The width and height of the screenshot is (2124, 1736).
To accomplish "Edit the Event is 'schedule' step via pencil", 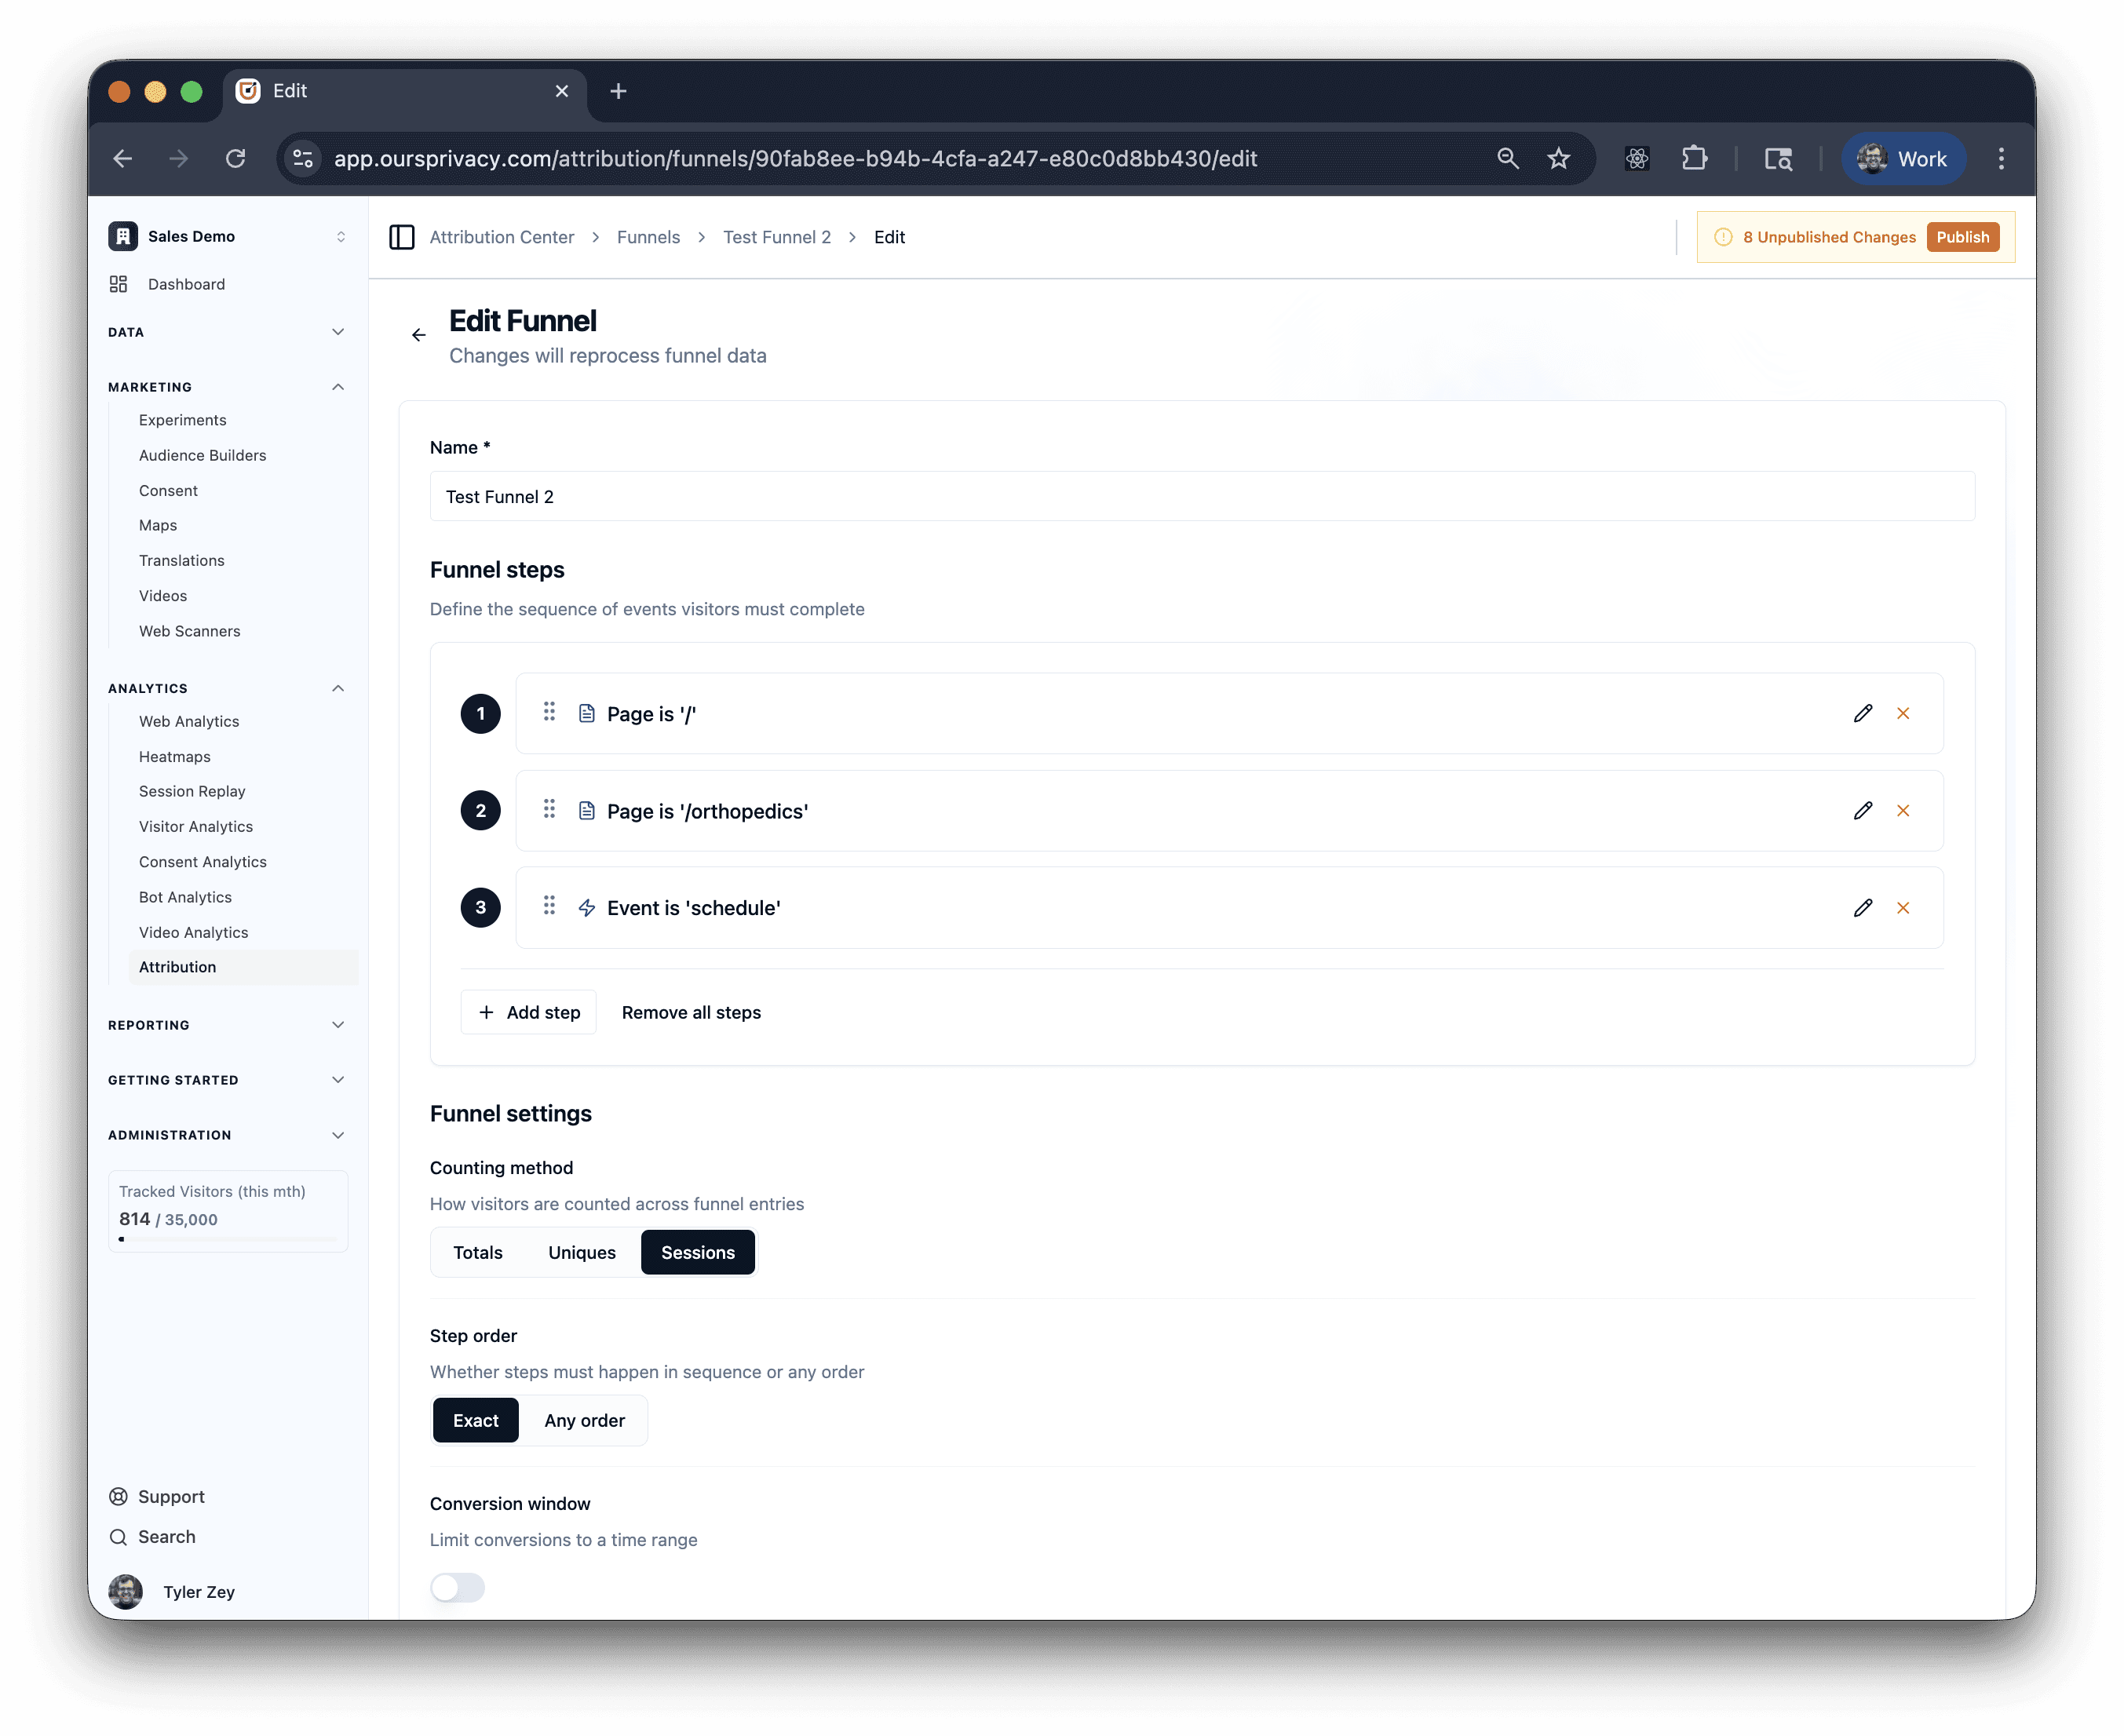I will (x=1862, y=908).
